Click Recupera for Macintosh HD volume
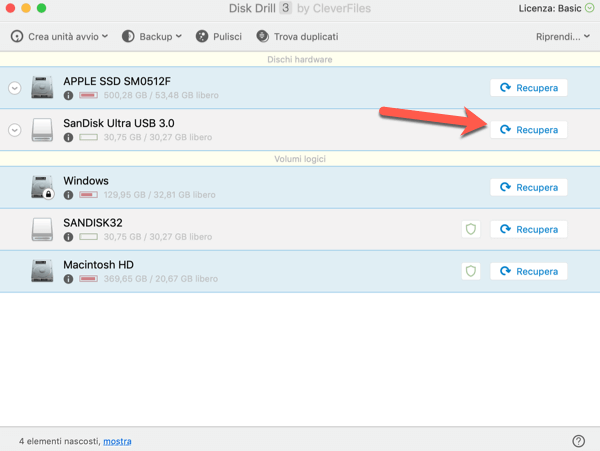The width and height of the screenshot is (600, 451). pyautogui.click(x=528, y=272)
